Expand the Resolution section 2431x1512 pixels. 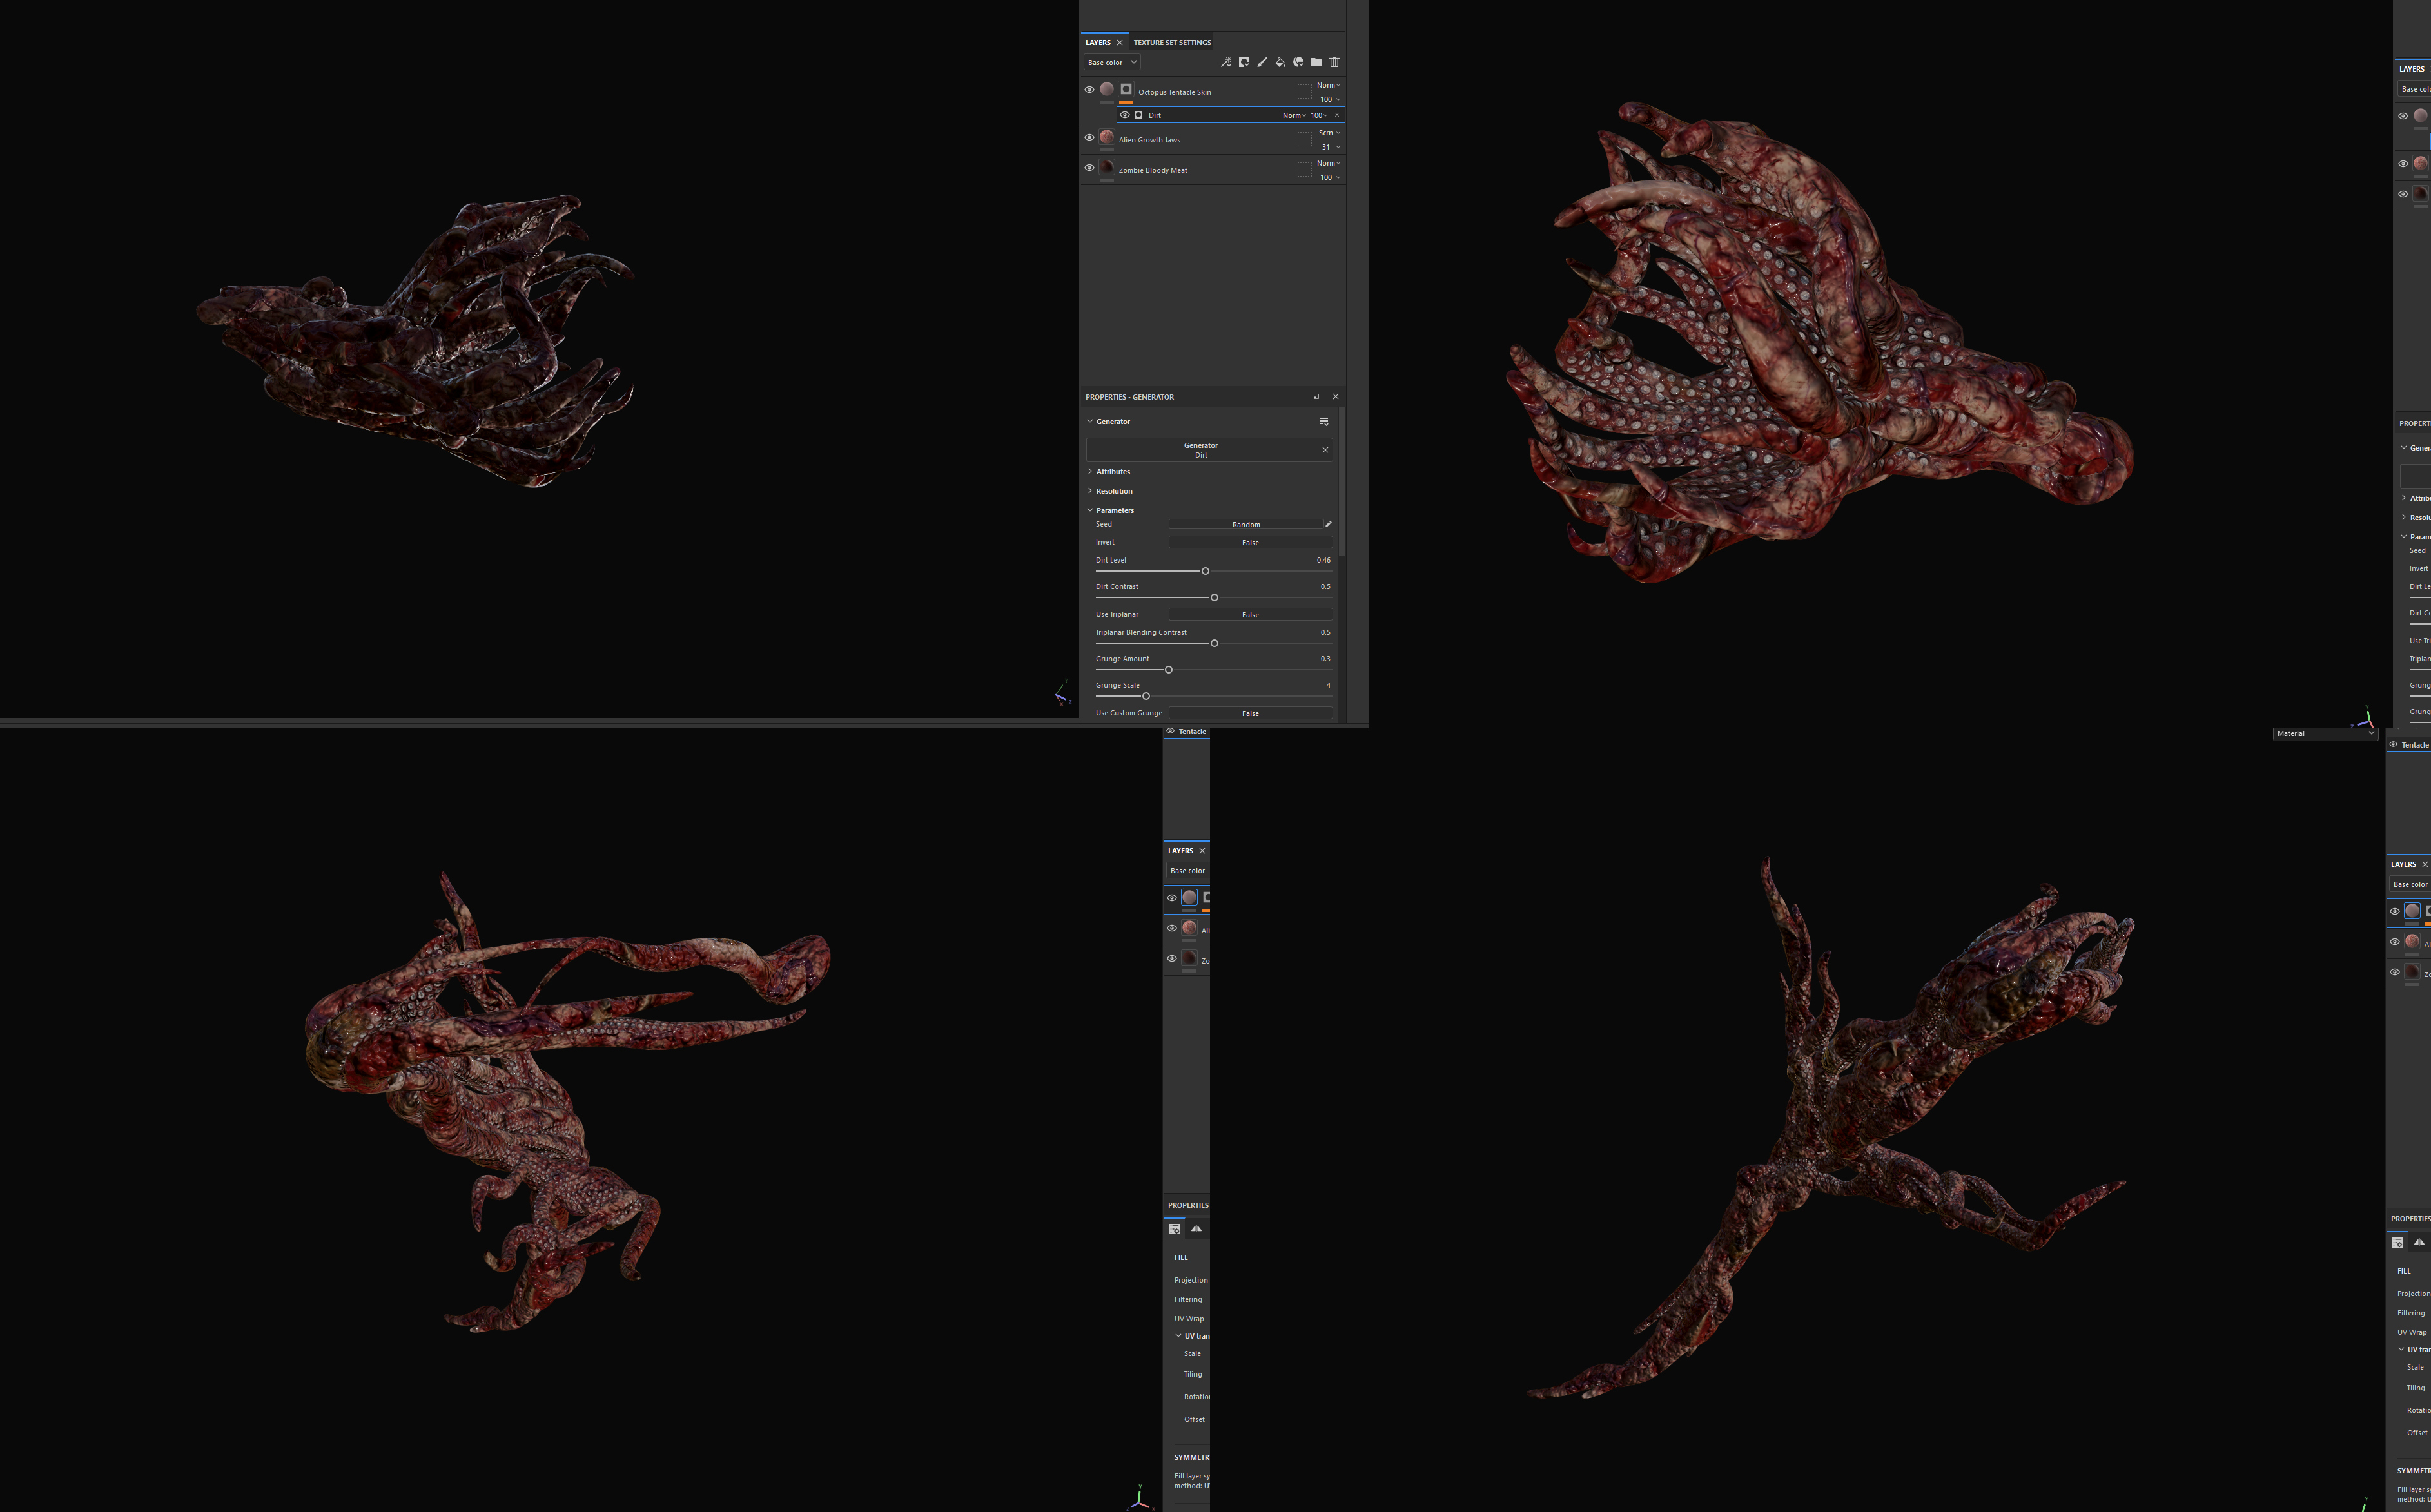click(1110, 491)
